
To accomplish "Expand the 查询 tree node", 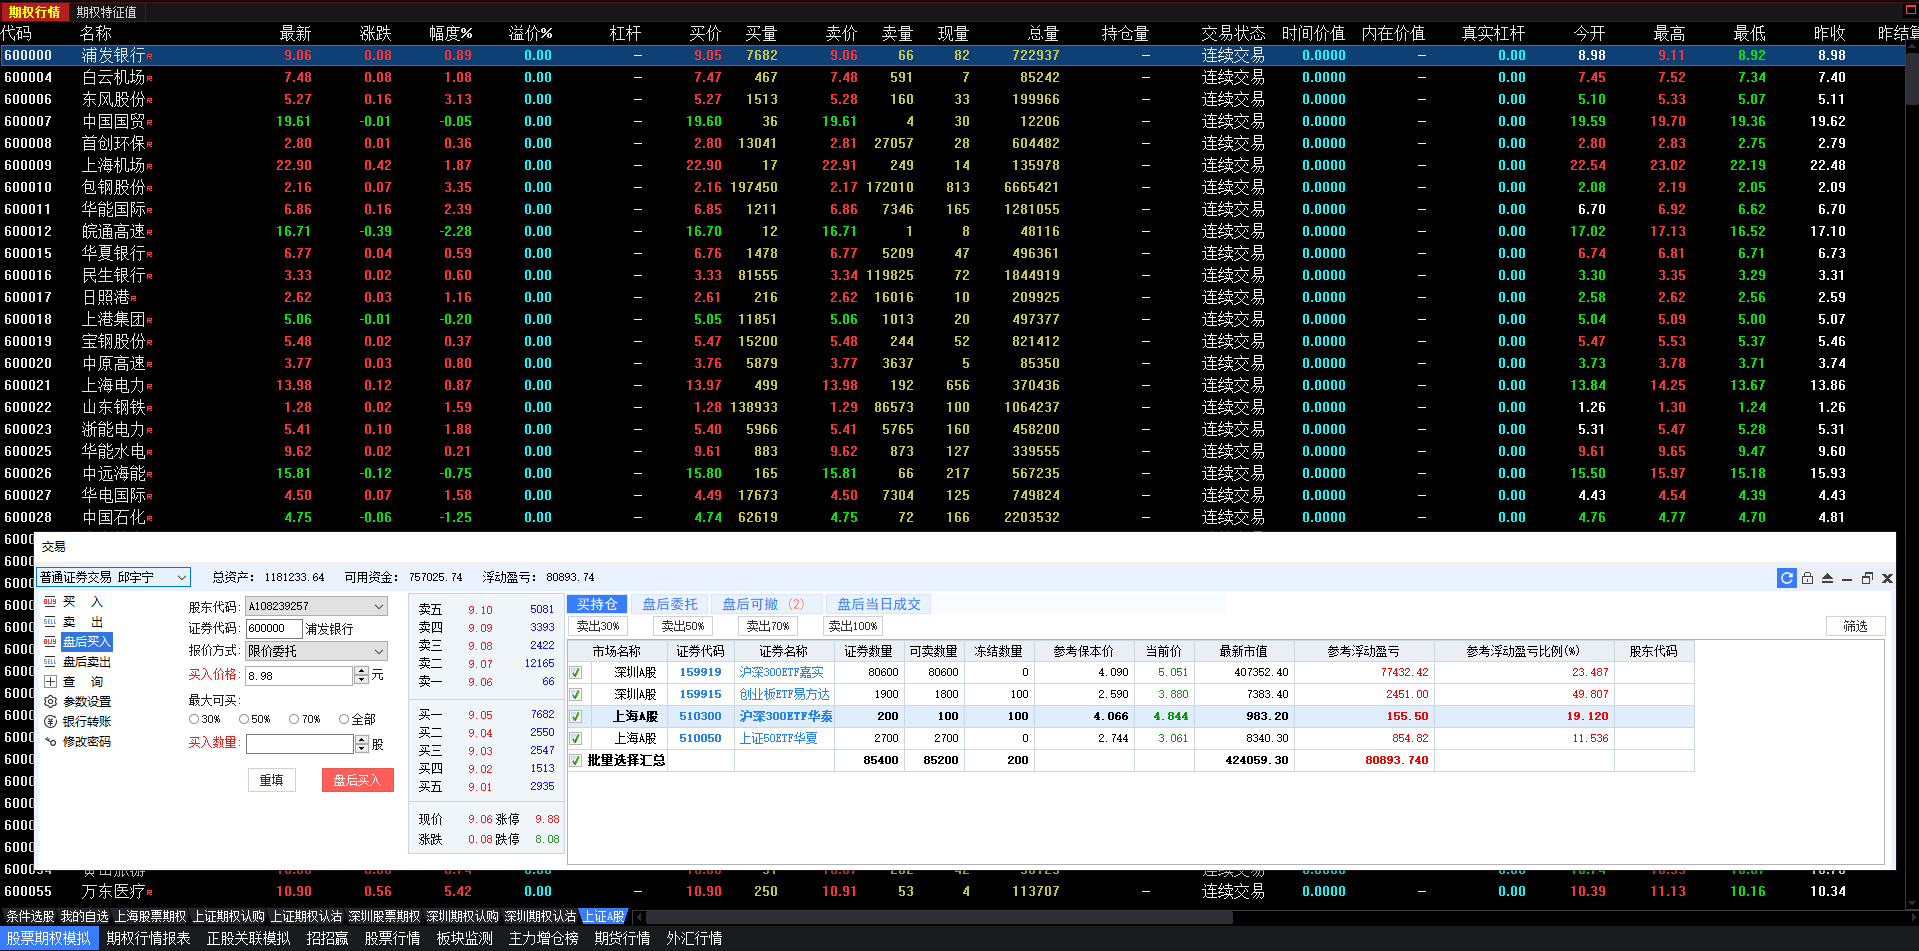I will 50,682.
